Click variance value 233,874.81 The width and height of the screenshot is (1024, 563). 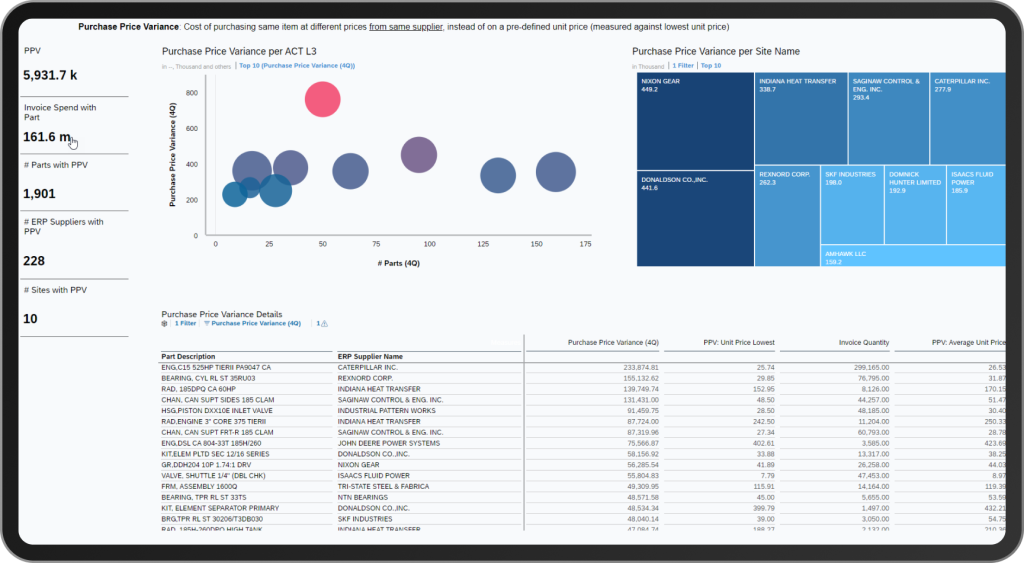[641, 368]
